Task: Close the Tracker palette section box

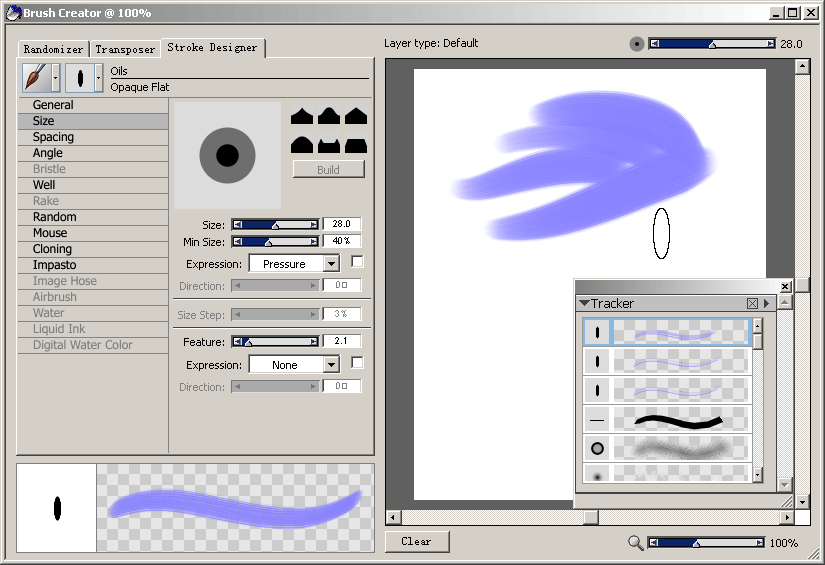Action: click(x=752, y=304)
